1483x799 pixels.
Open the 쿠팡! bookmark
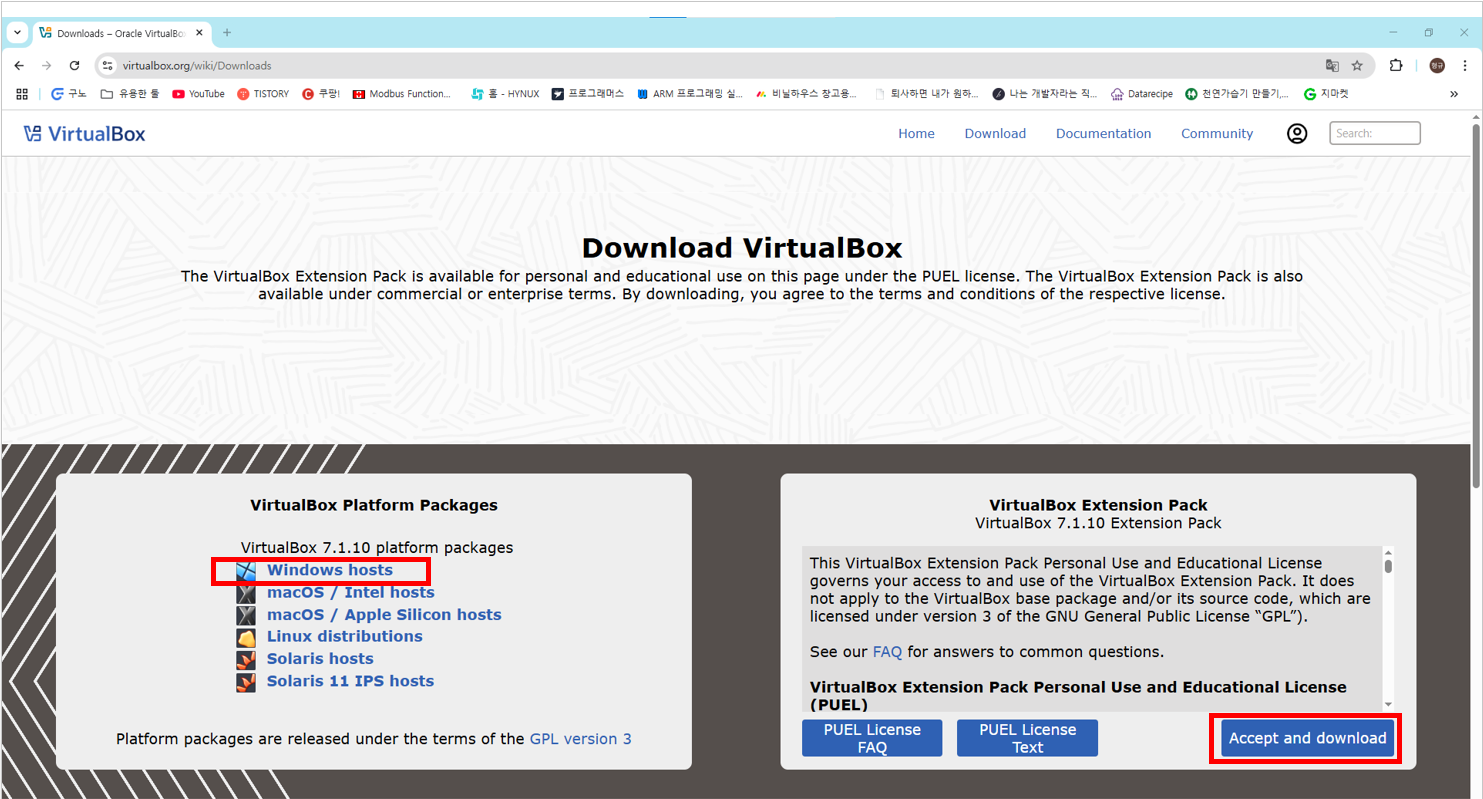321,94
